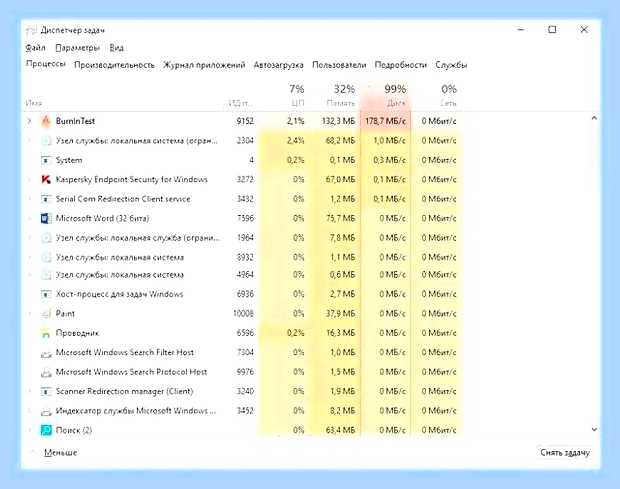Image resolution: width=620 pixels, height=489 pixels.
Task: Click PID 10008 of Paint
Action: click(243, 314)
